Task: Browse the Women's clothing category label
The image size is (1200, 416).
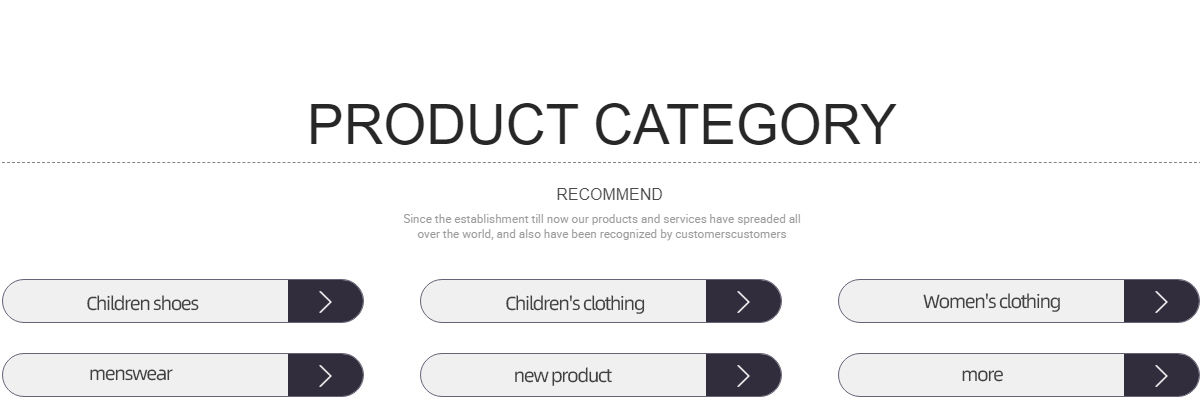Action: [x=991, y=301]
